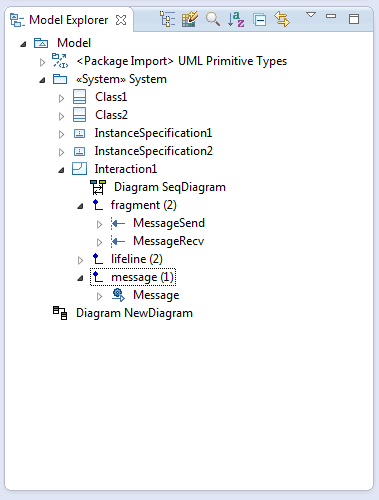This screenshot has width=379, height=500.
Task: Click the Class1 class icon
Action: (x=79, y=97)
